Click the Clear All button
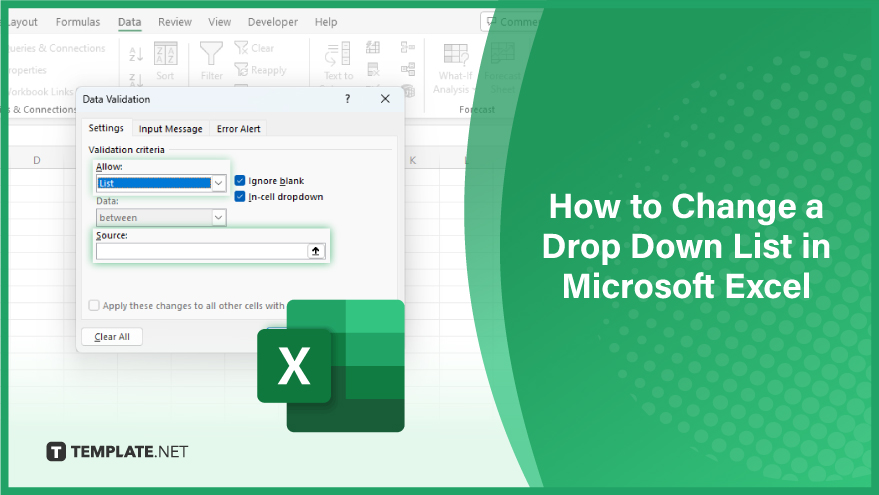Viewport: 879px width, 495px height. pos(112,336)
